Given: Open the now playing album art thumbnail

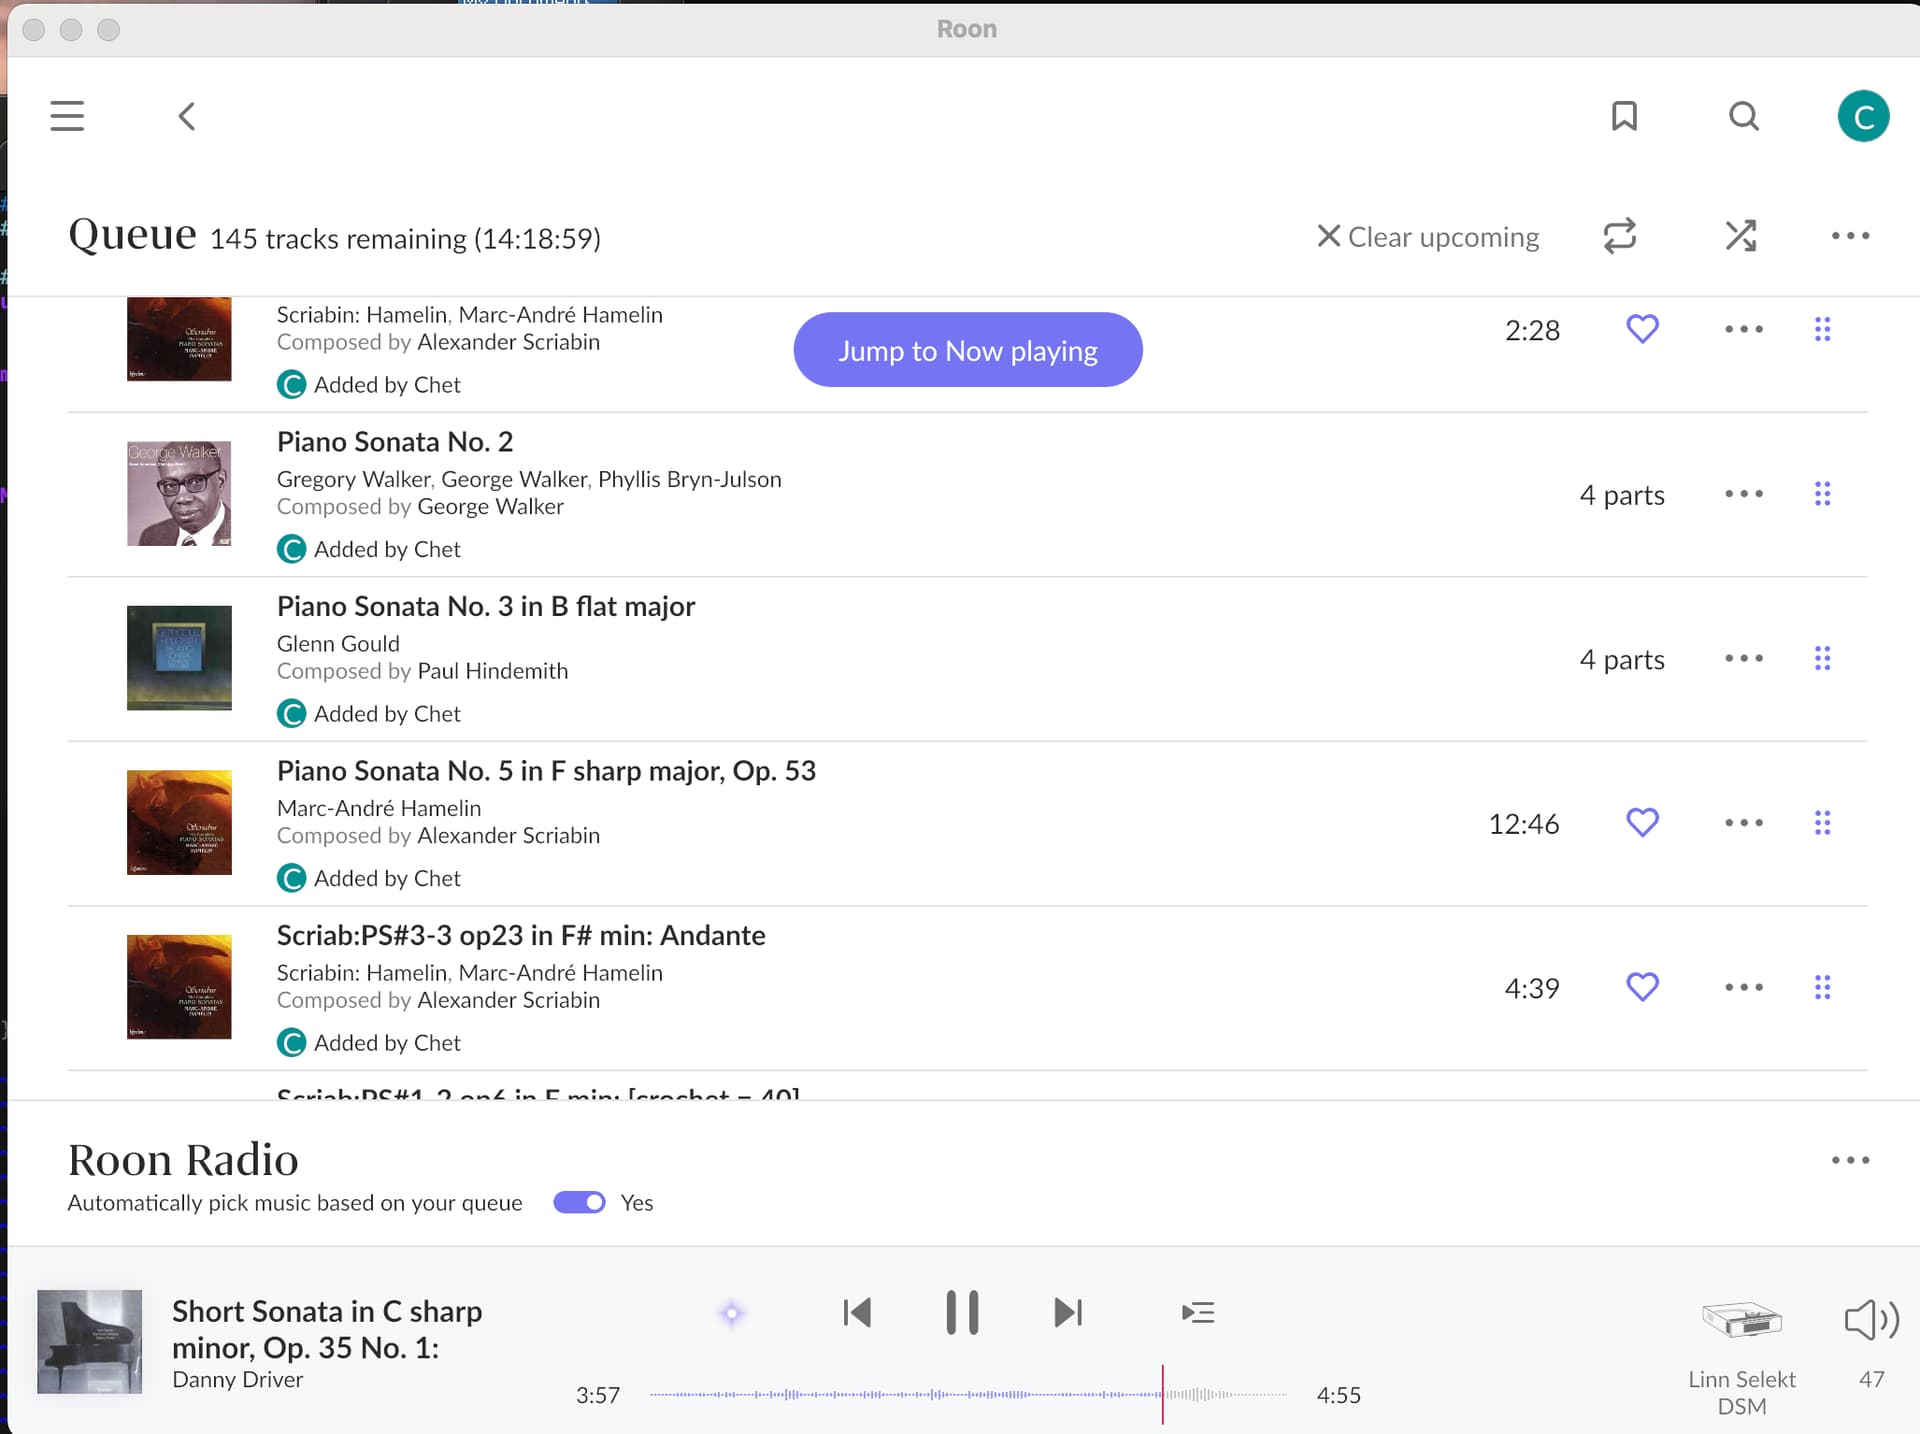Looking at the screenshot, I should coord(89,1341).
